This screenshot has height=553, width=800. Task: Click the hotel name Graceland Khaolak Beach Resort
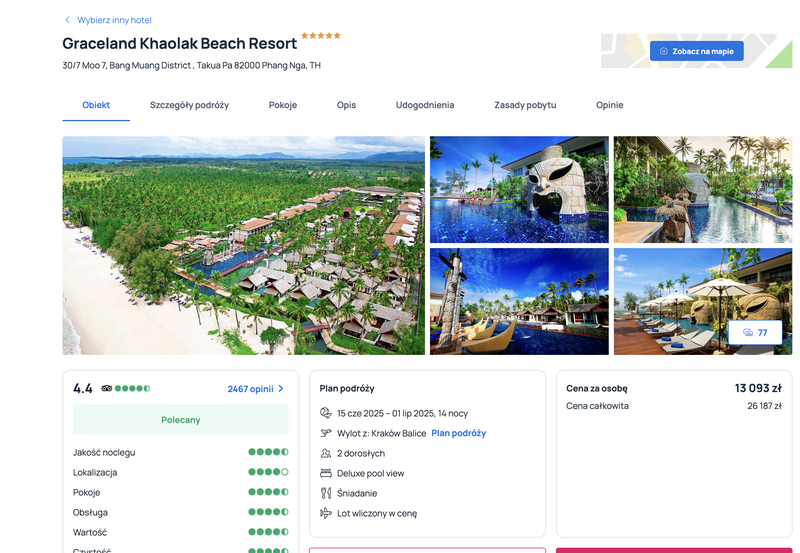180,43
